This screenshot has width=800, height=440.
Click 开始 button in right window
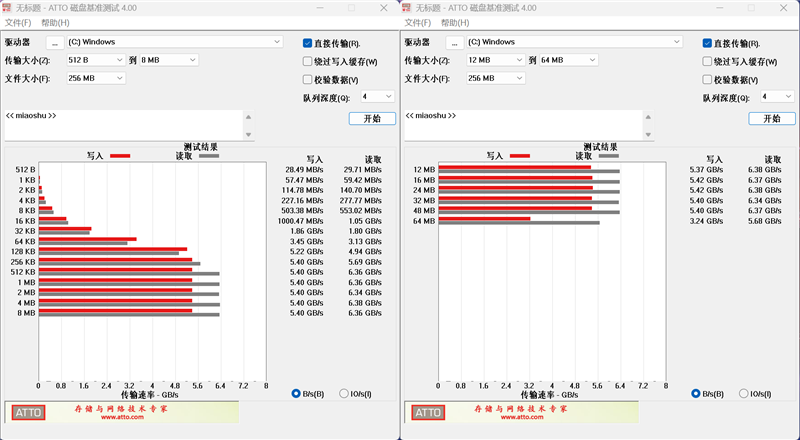point(772,118)
